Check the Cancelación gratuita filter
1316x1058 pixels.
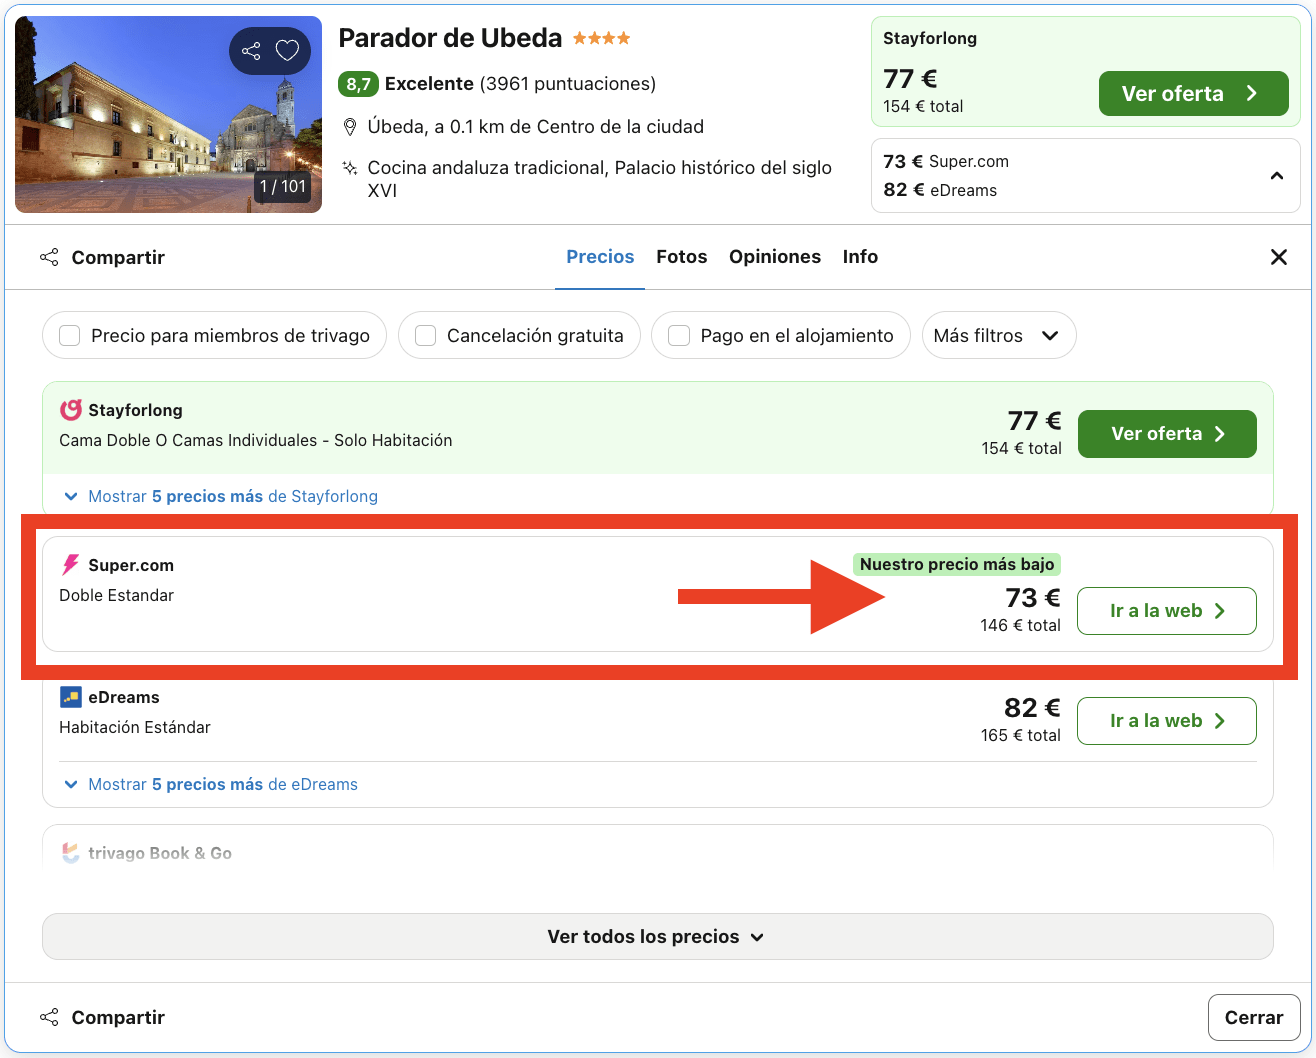point(425,335)
